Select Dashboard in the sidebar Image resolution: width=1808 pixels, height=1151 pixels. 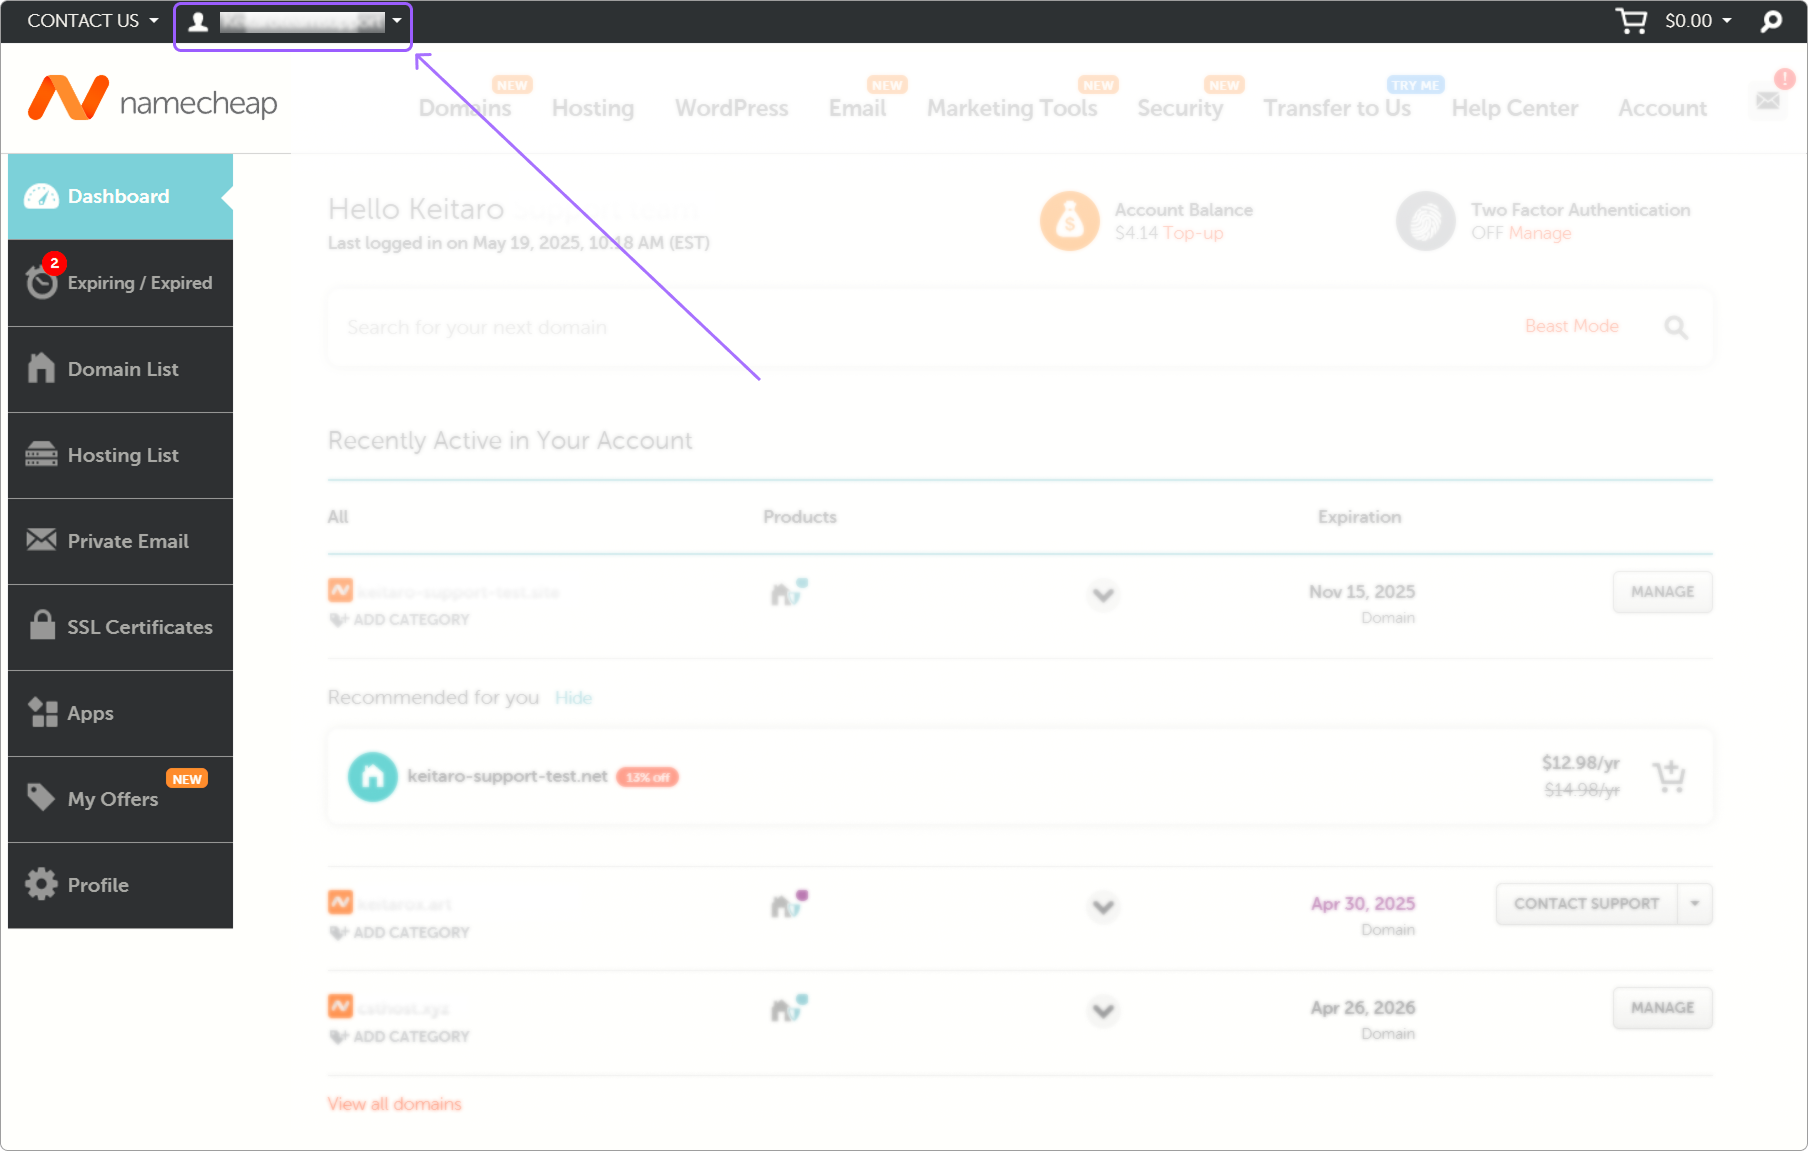pyautogui.click(x=120, y=197)
